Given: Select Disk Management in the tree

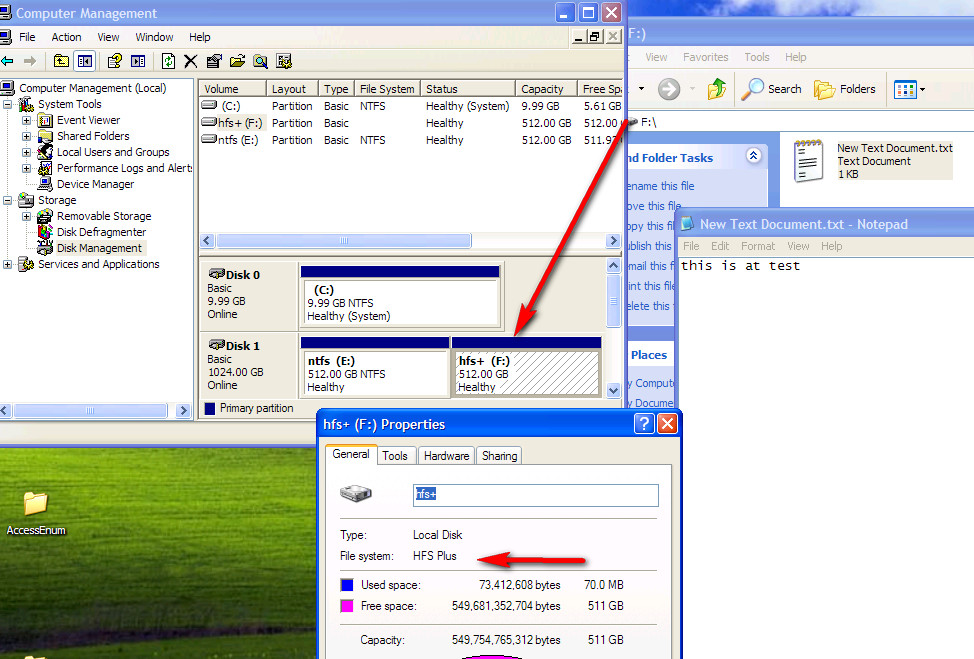Looking at the screenshot, I should coord(99,248).
